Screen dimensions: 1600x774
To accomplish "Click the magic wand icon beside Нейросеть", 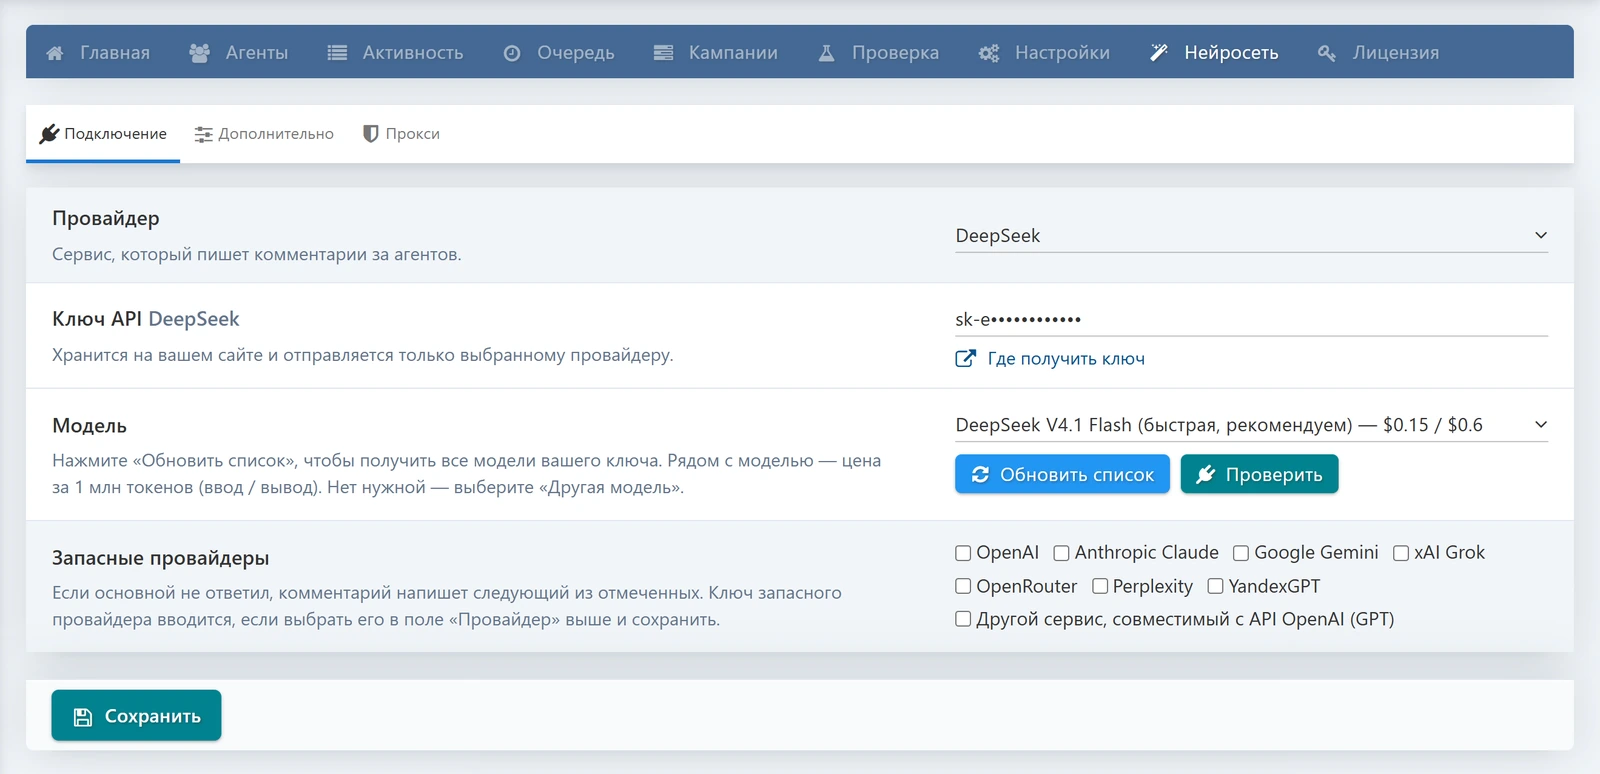I will tap(1159, 53).
